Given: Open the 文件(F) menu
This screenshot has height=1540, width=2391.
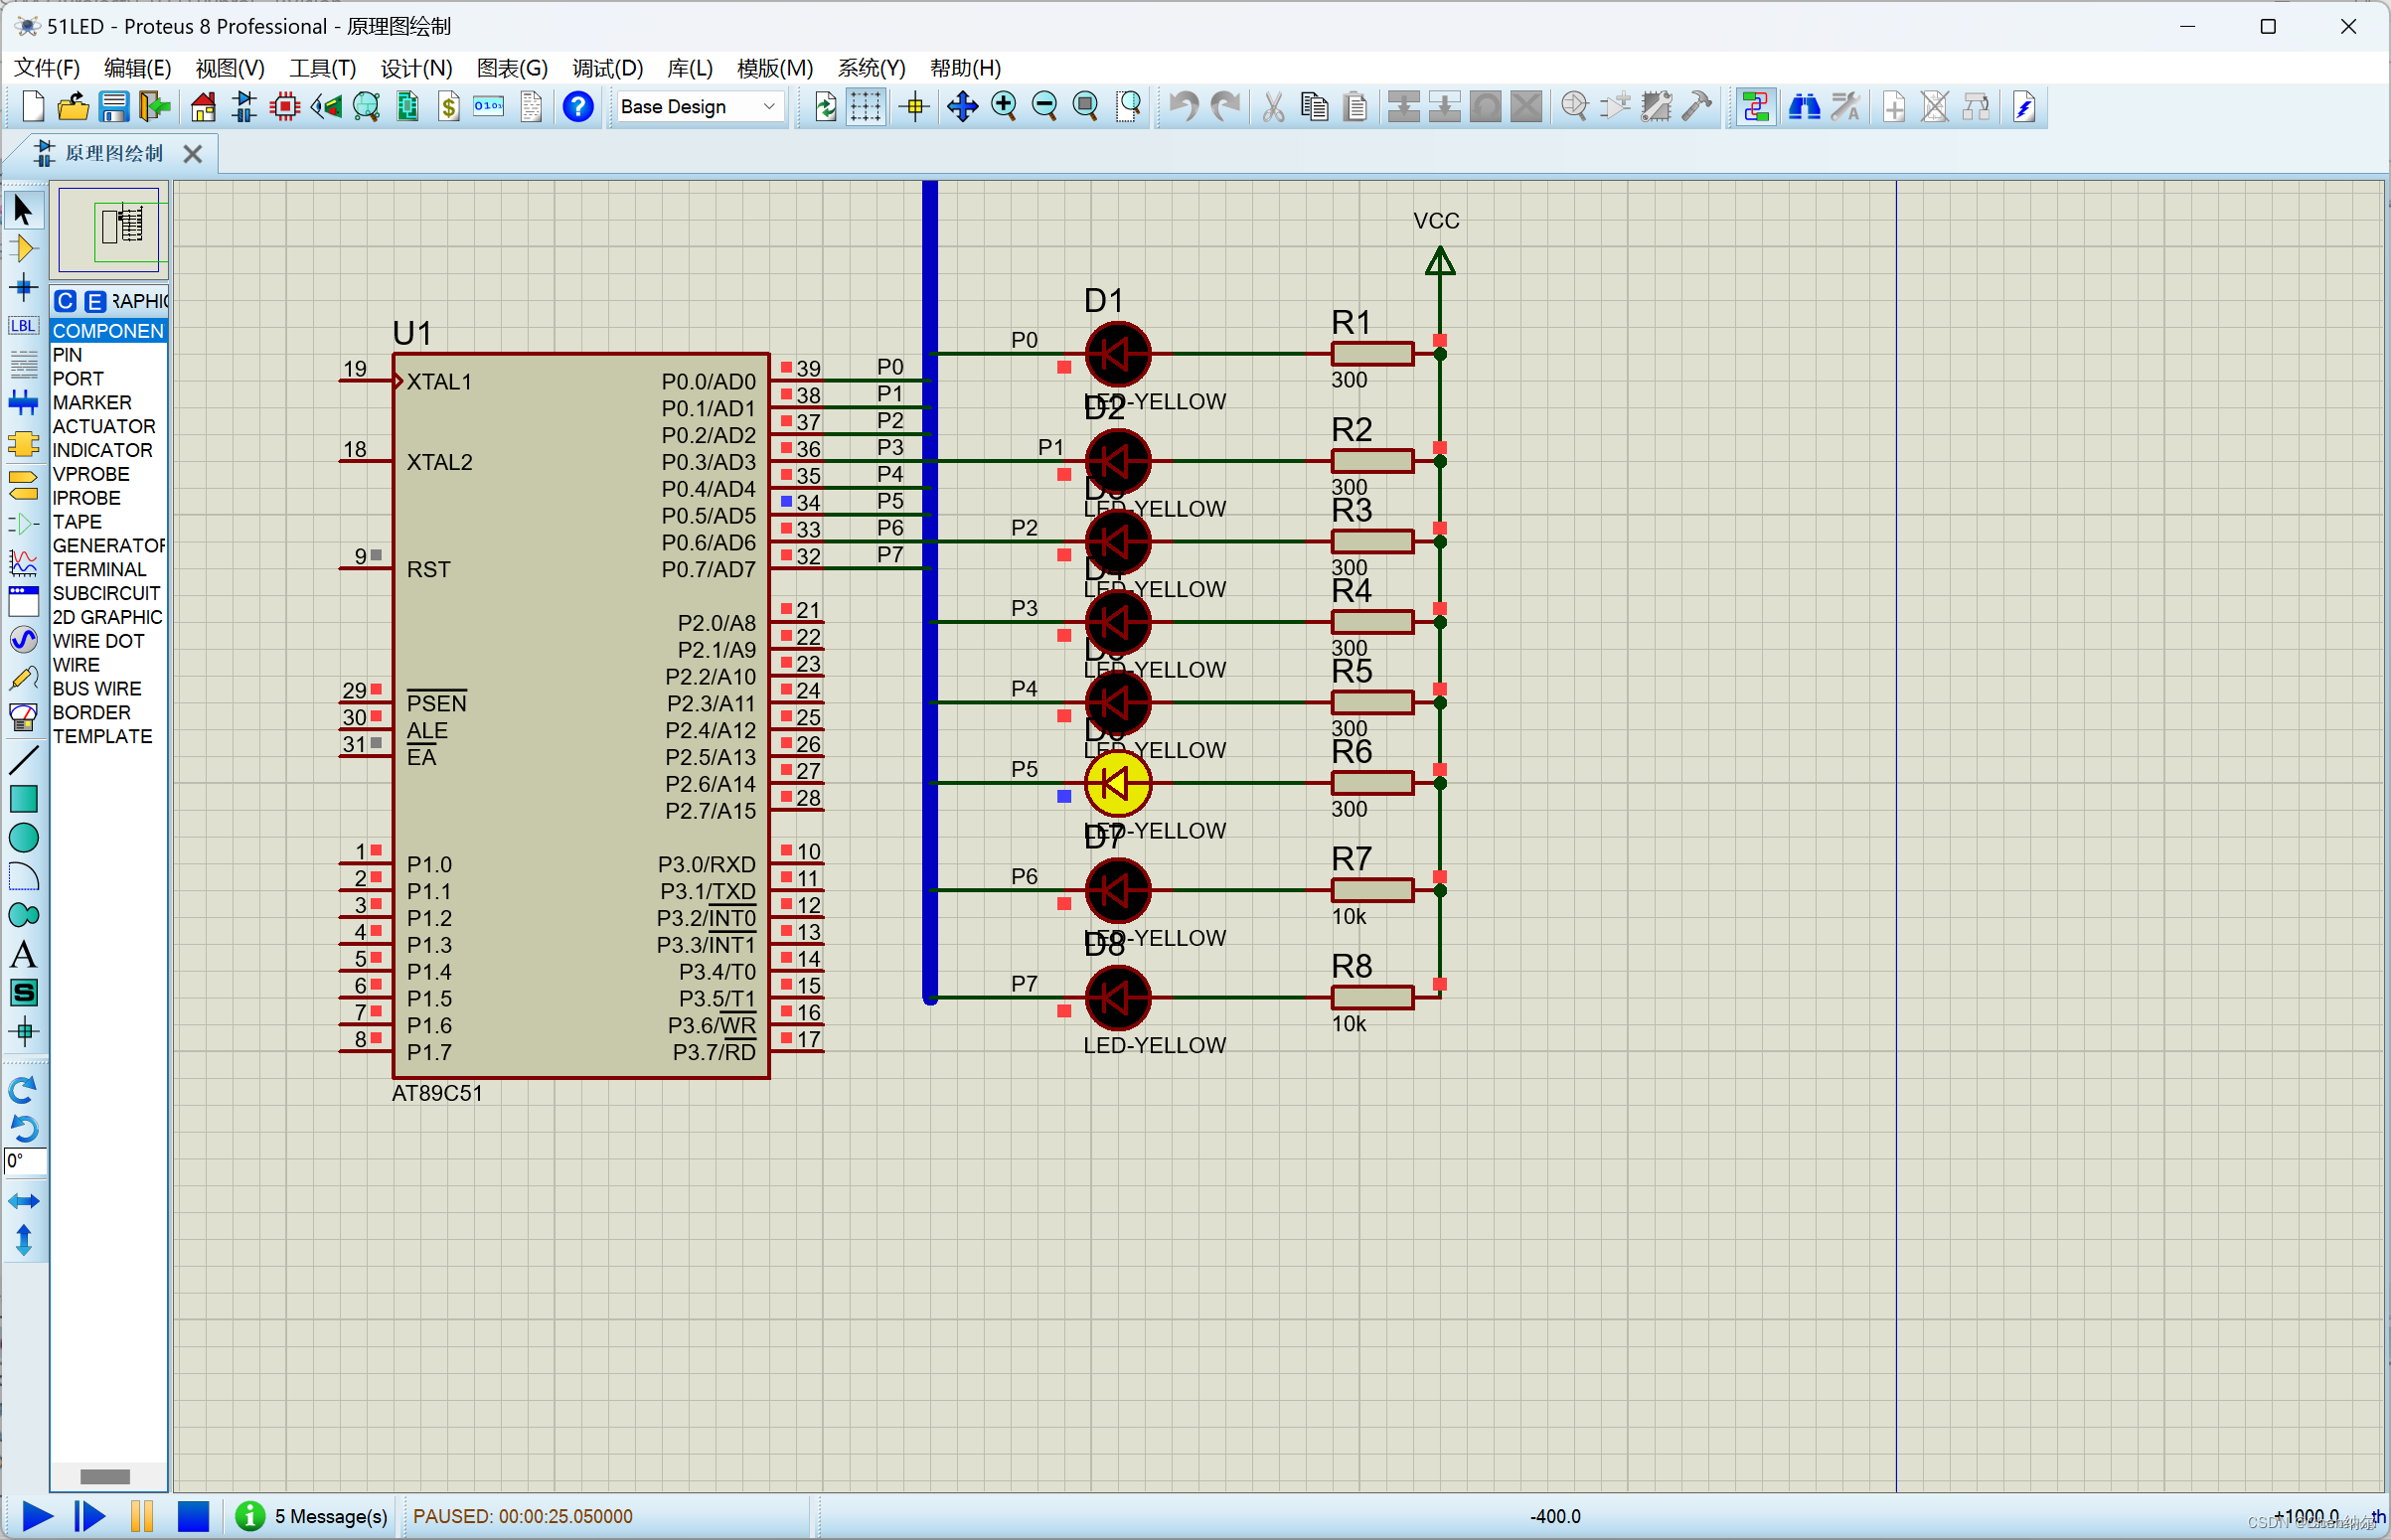Looking at the screenshot, I should (x=46, y=68).
